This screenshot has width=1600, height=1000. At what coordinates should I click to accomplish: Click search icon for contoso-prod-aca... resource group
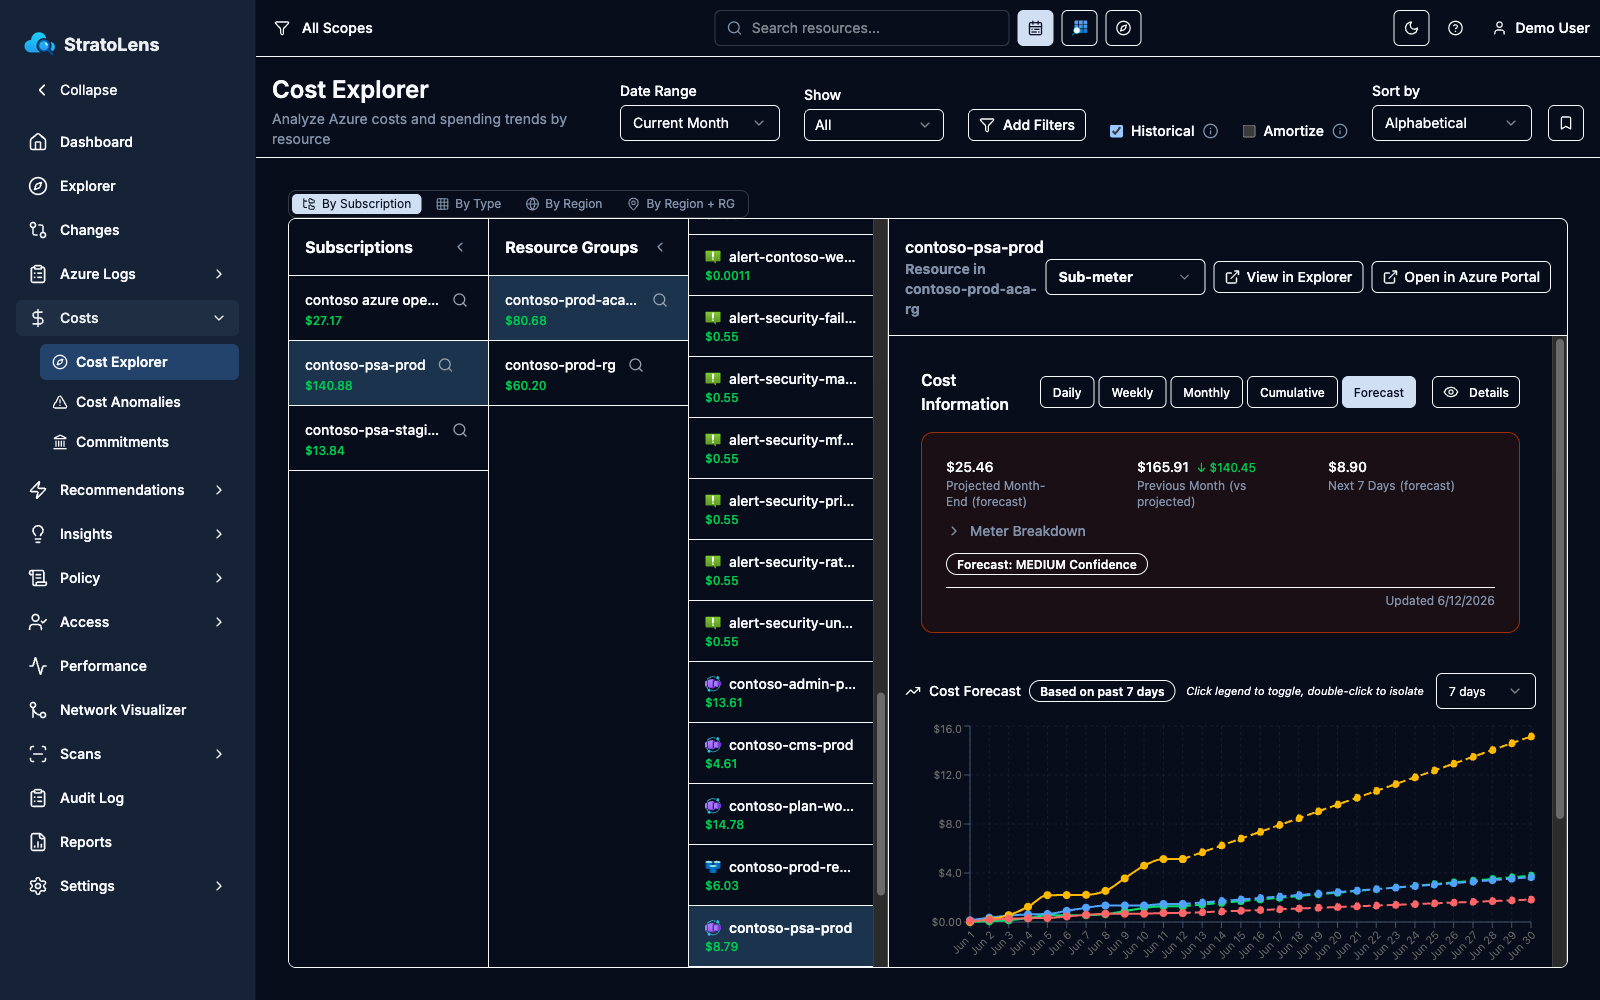(x=660, y=300)
